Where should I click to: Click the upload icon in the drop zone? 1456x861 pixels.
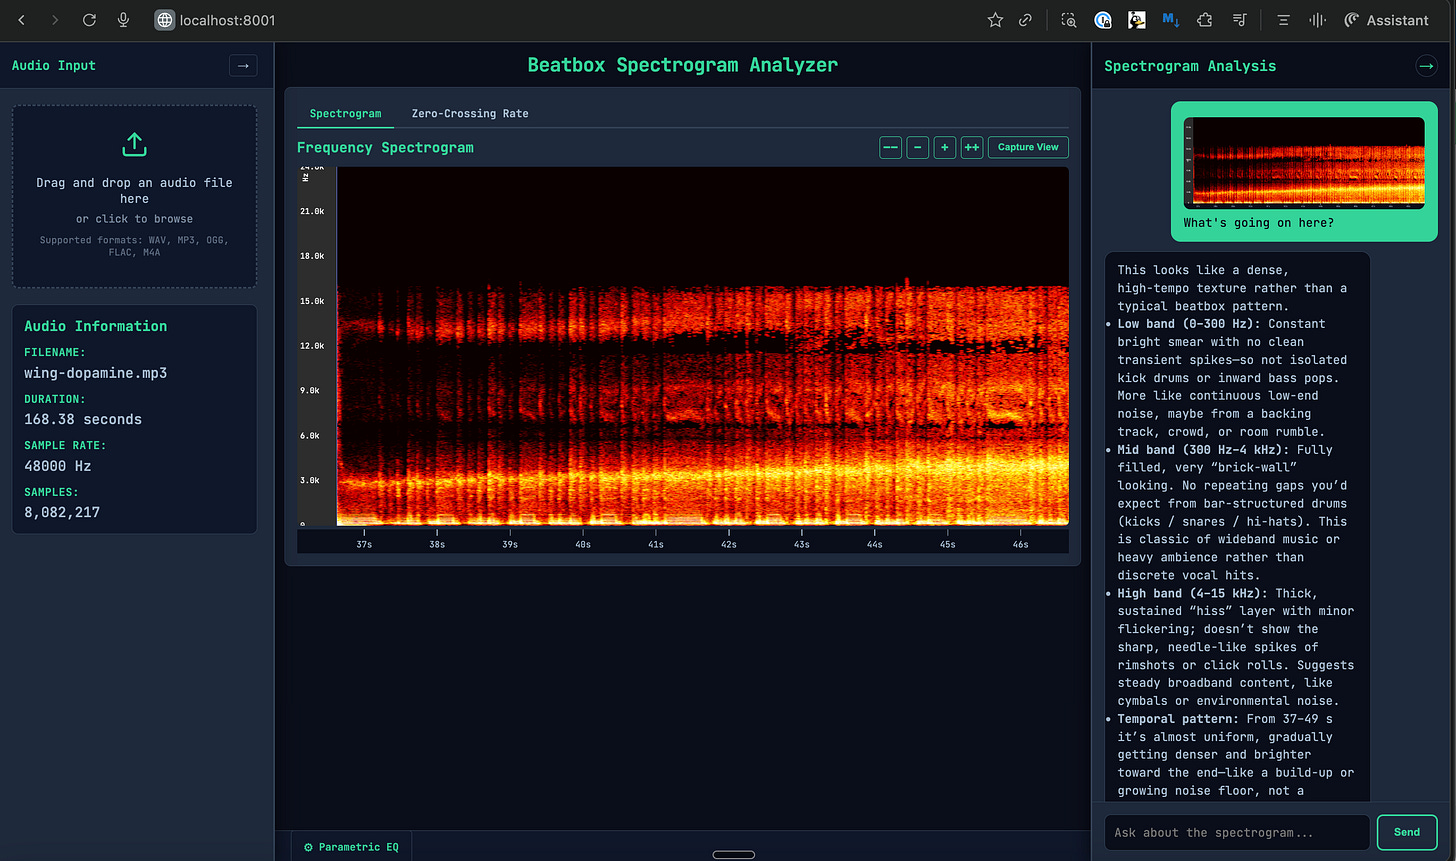[134, 145]
